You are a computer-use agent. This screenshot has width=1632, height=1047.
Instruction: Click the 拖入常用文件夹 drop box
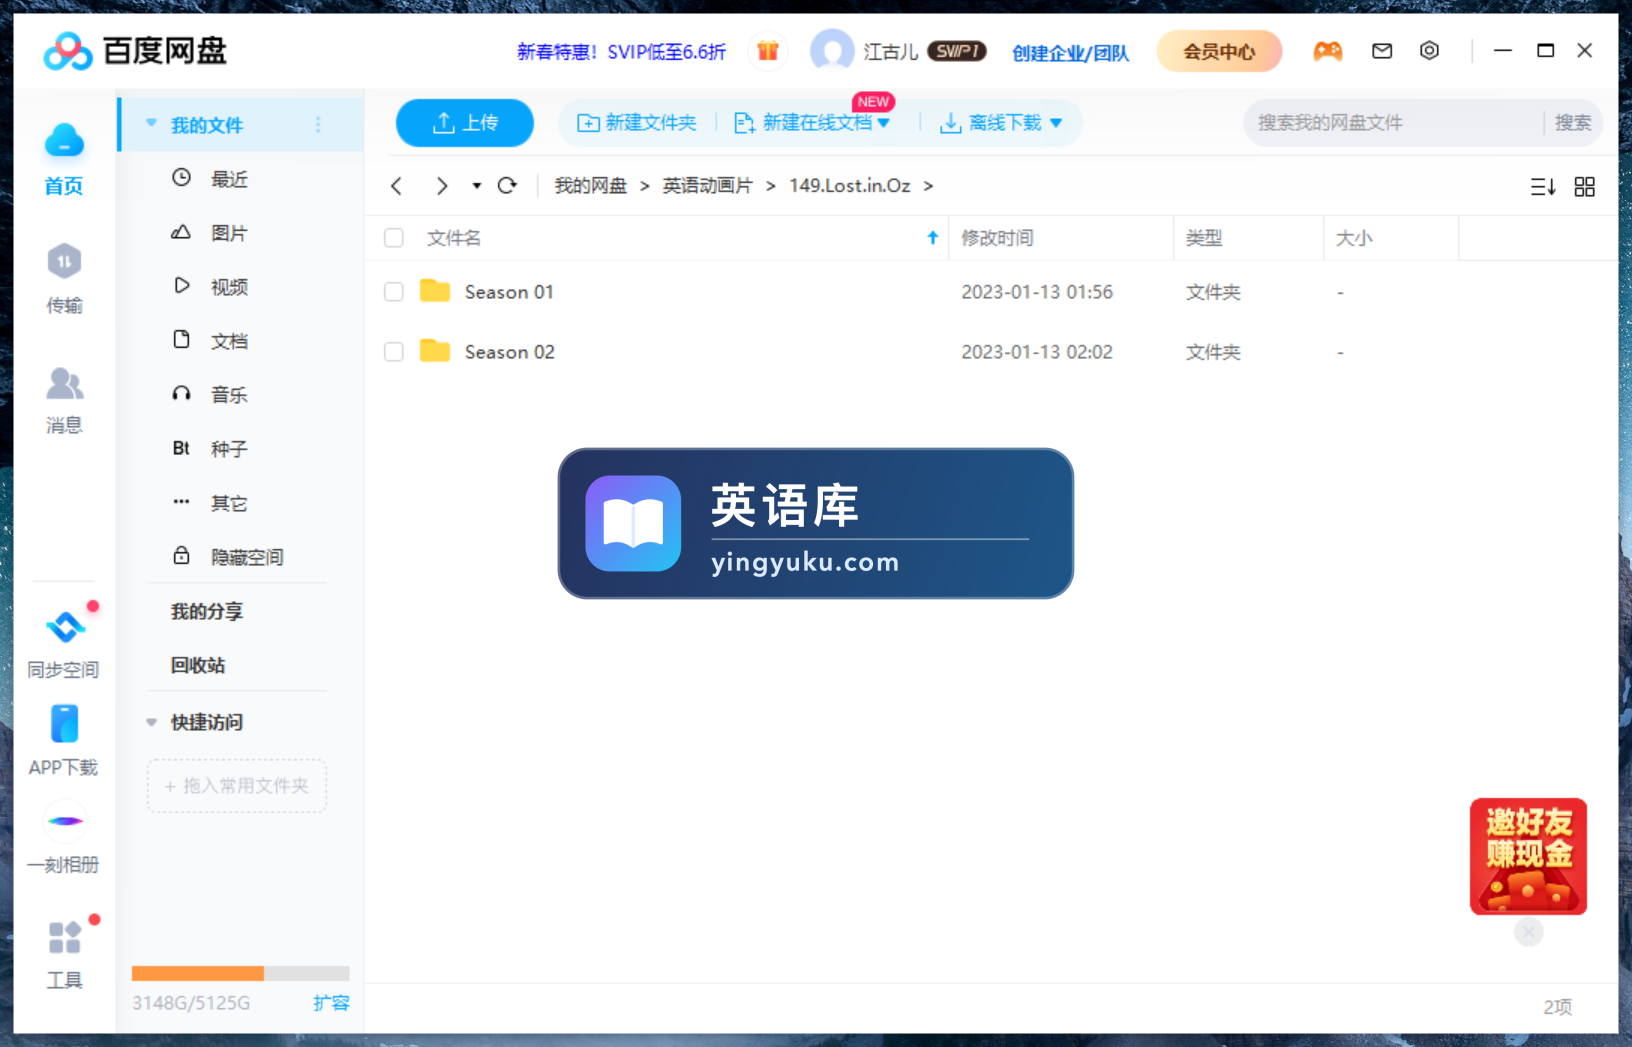pyautogui.click(x=237, y=786)
